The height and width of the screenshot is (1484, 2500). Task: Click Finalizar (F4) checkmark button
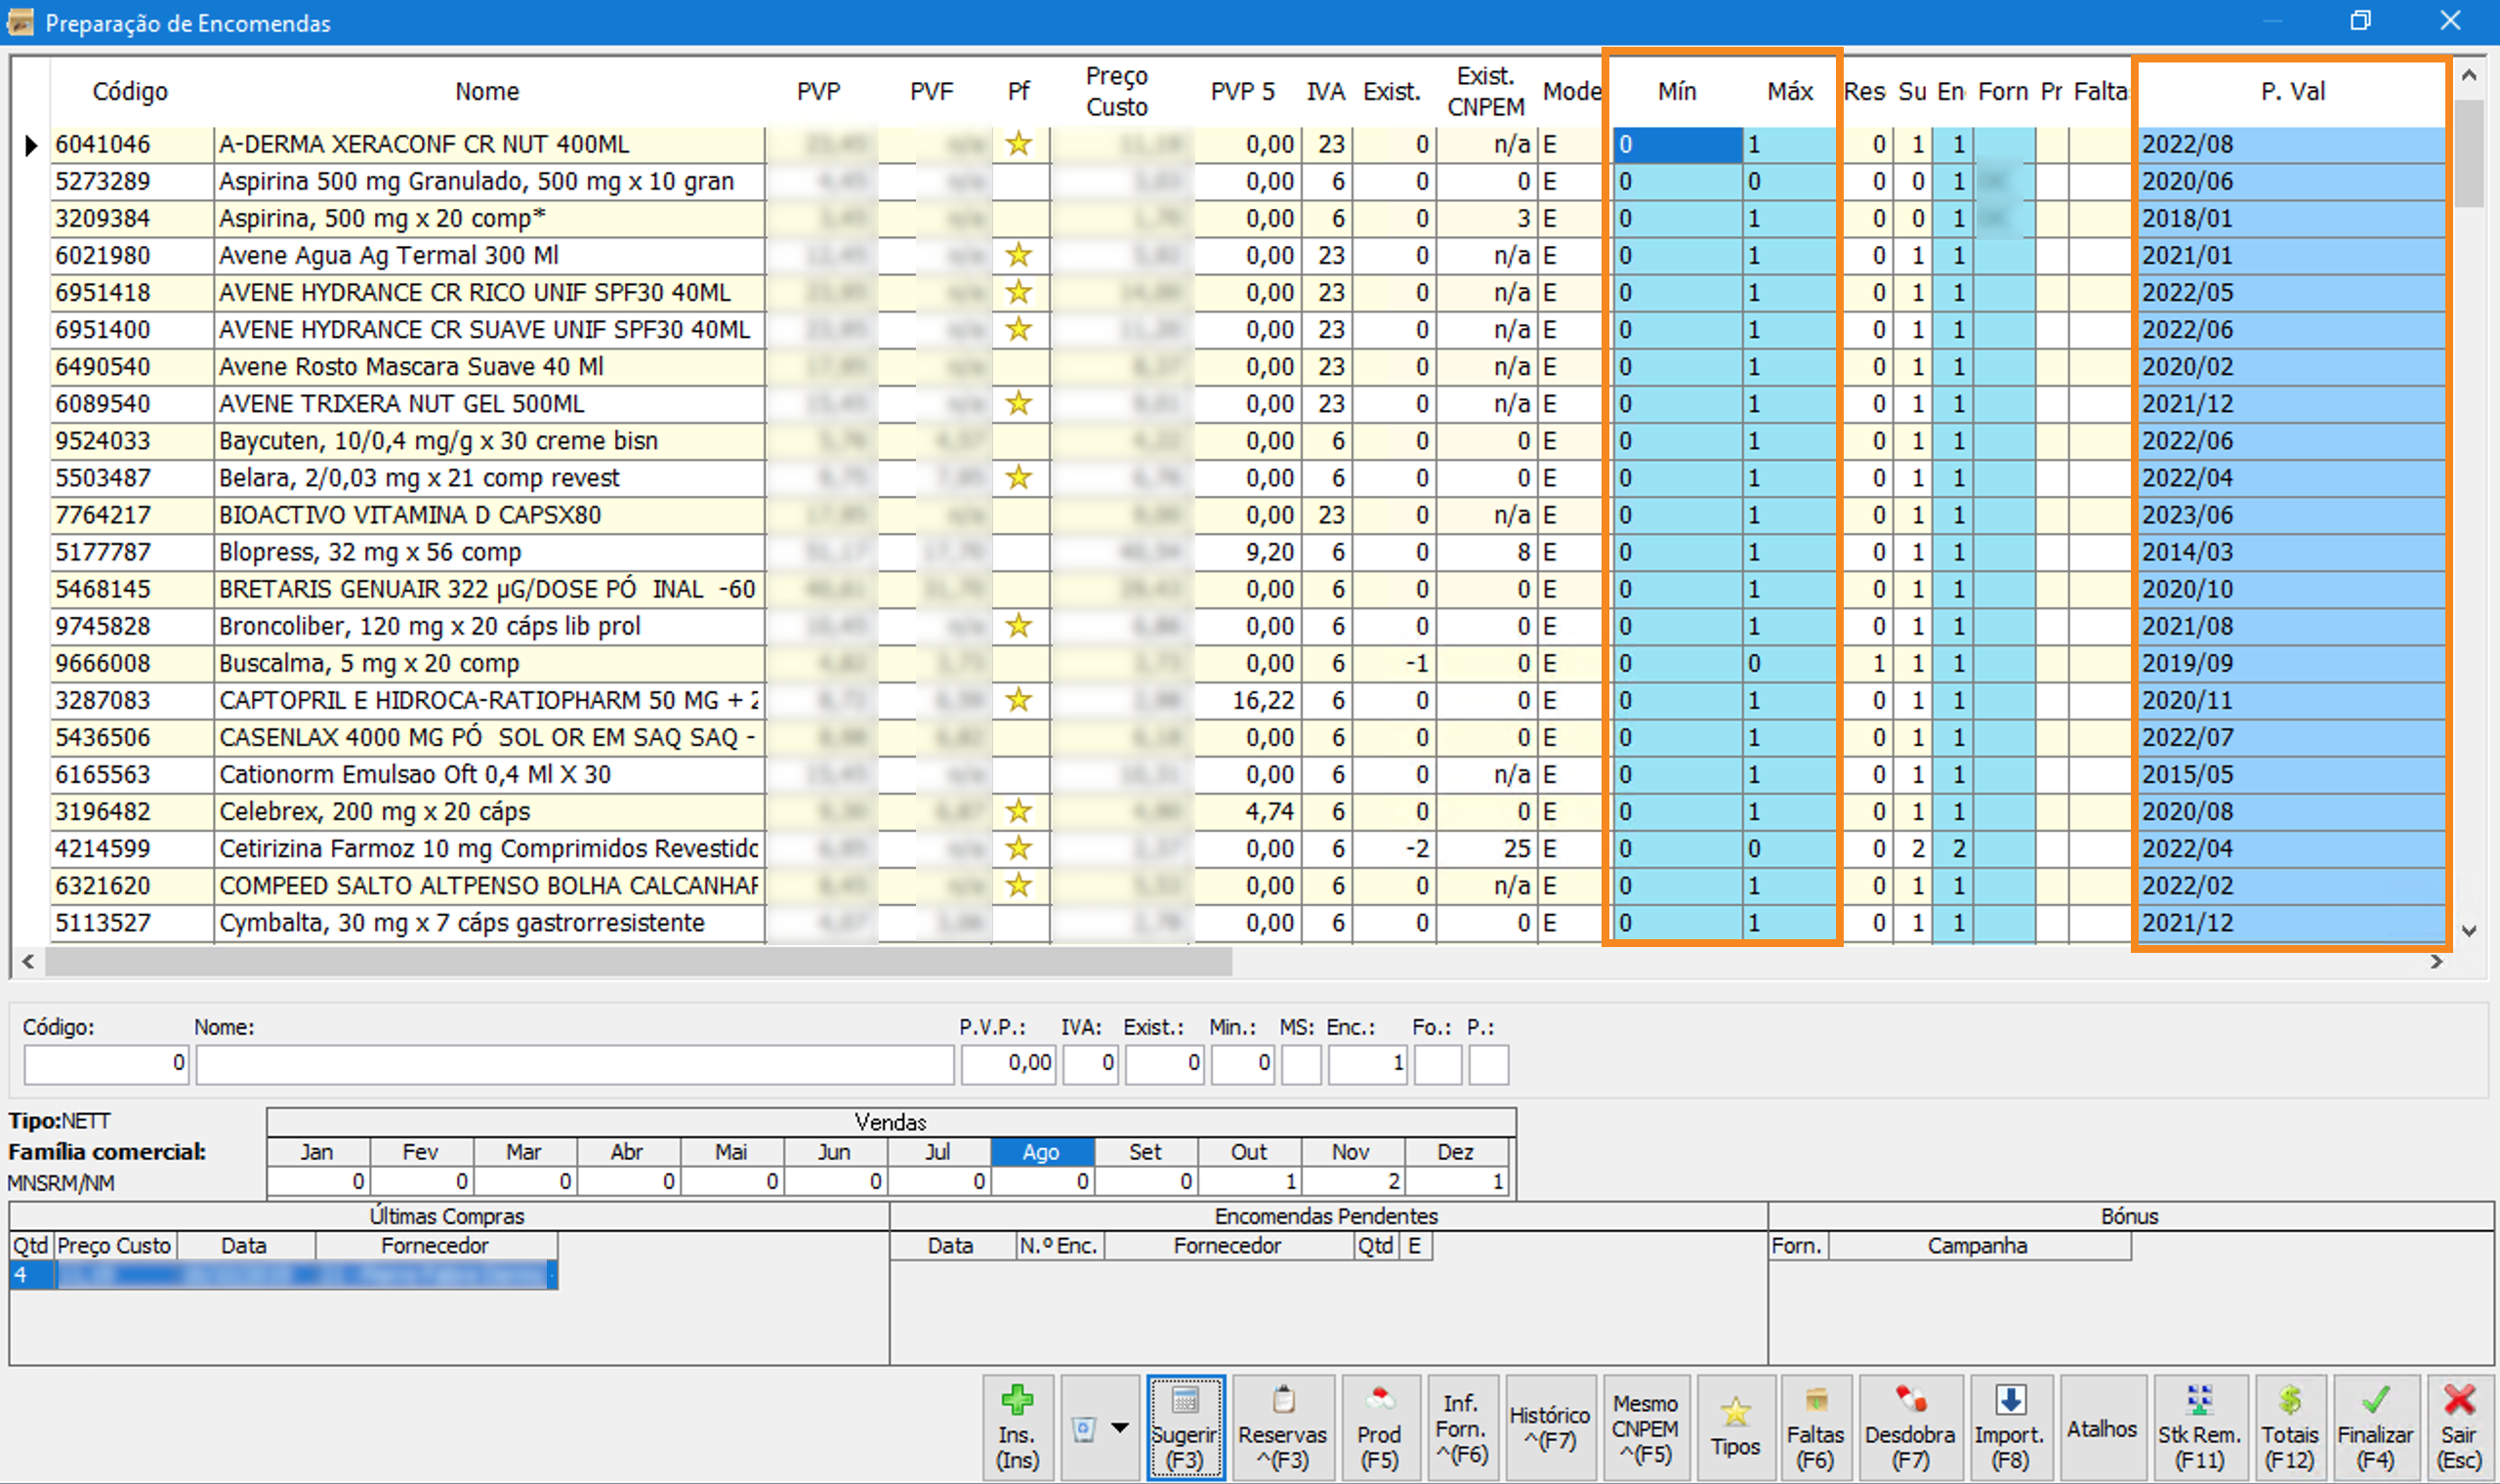point(2375,1428)
